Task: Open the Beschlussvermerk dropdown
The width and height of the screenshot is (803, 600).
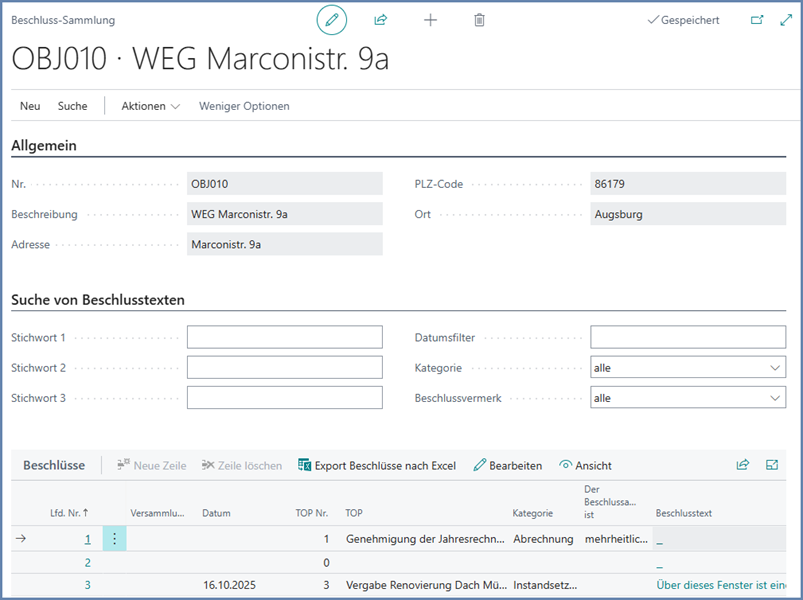Action: 687,398
